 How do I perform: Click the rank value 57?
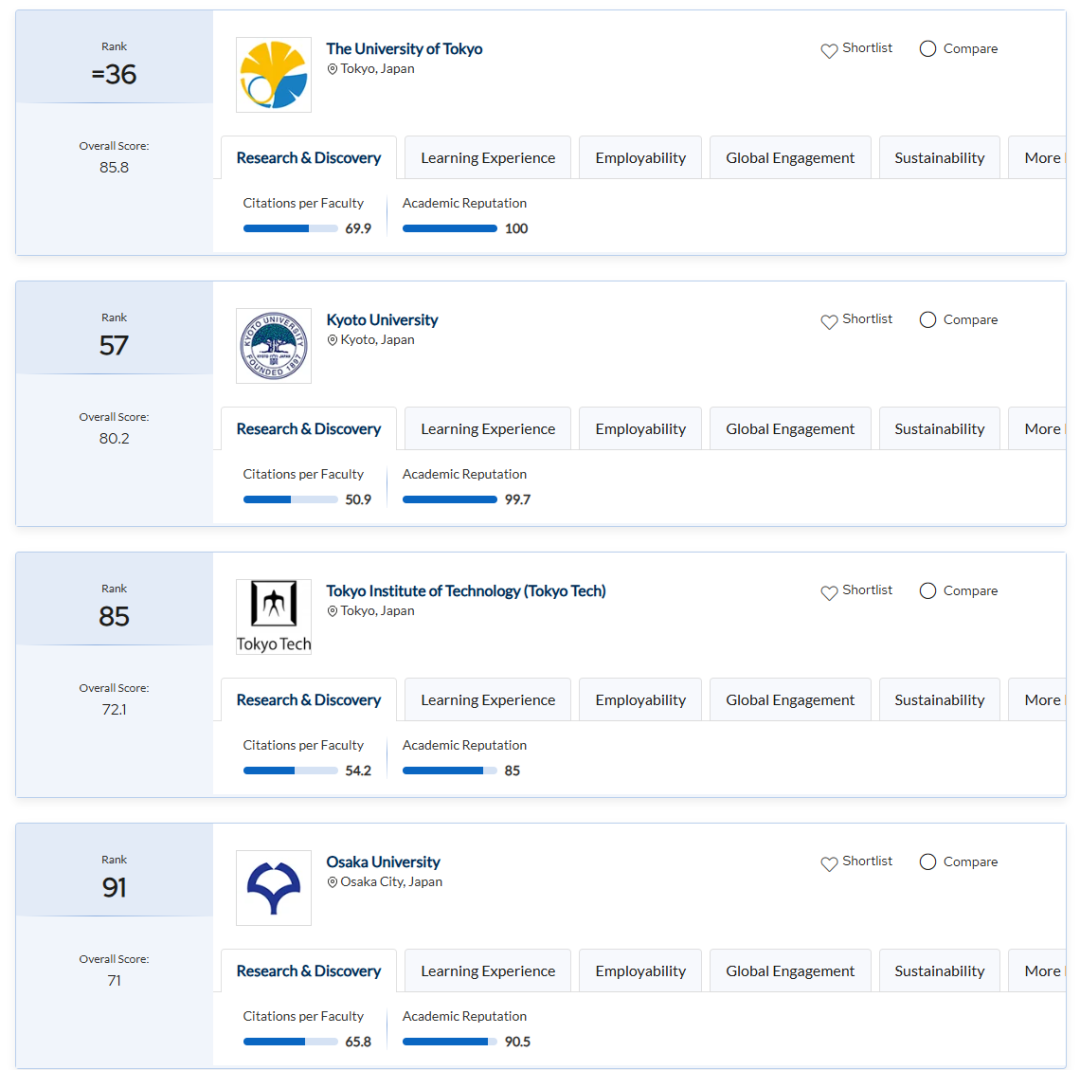click(114, 345)
